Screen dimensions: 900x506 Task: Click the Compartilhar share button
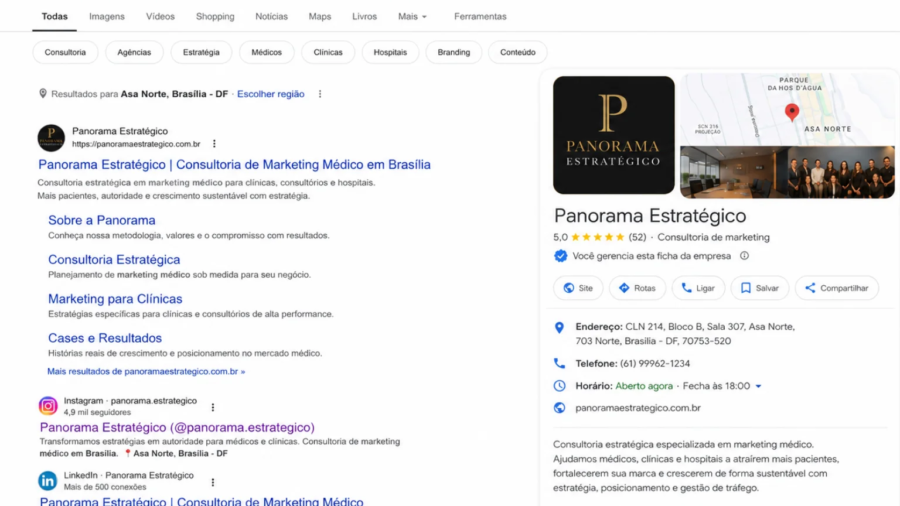(837, 288)
